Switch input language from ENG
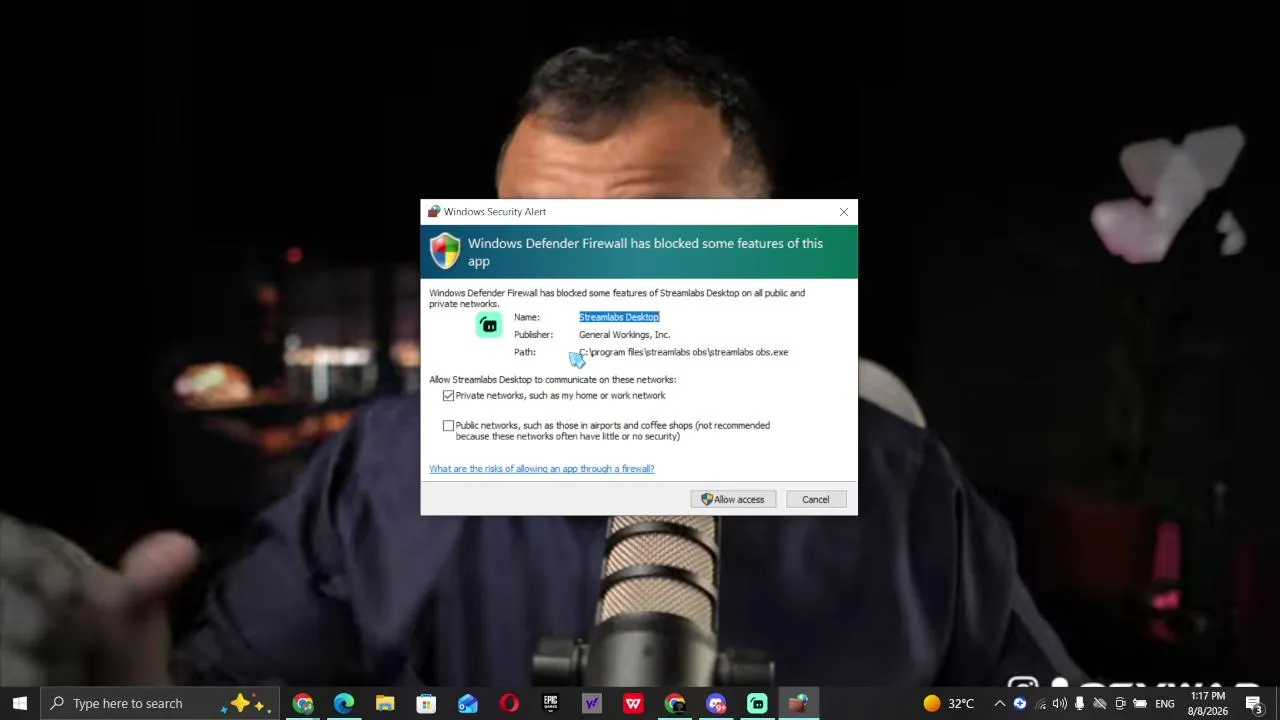 tap(1165, 703)
